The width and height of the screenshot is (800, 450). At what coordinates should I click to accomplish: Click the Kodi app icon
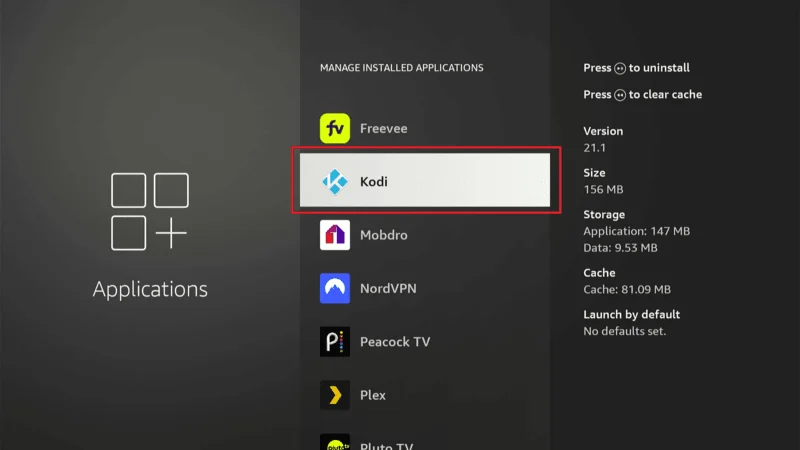335,181
